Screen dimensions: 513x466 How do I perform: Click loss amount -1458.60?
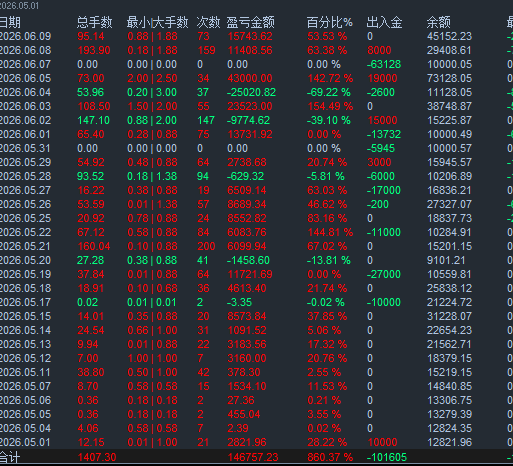pos(248,260)
